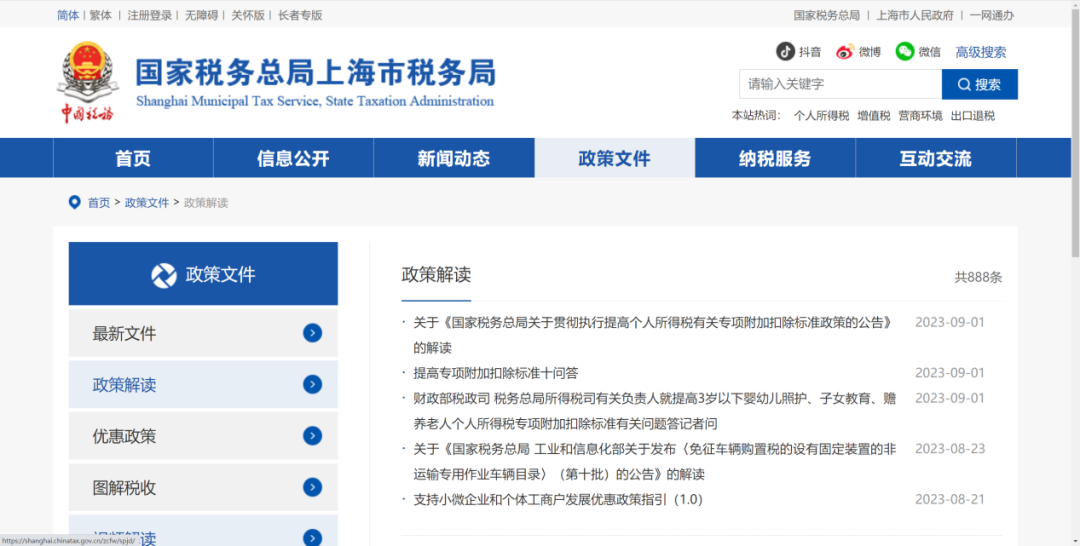Click the 政策文件 sidebar header icon
Viewport: 1080px width, 546px height.
[x=164, y=275]
